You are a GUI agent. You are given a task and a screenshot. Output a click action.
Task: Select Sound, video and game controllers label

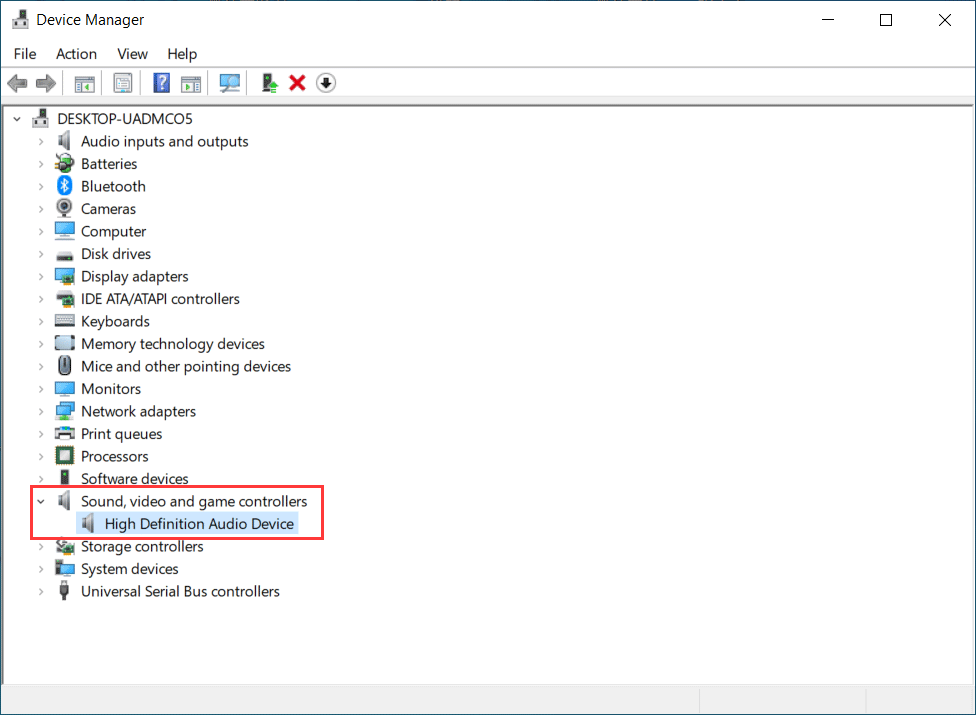(x=194, y=501)
